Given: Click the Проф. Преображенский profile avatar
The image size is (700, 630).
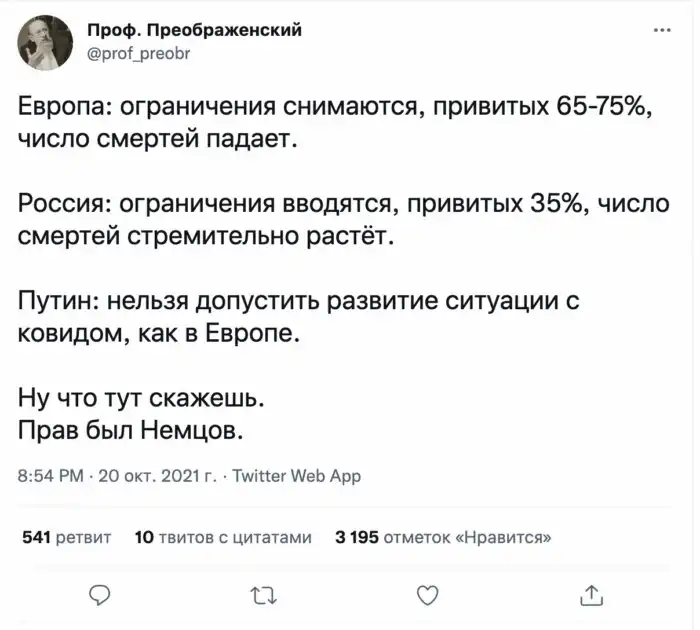Looking at the screenshot, I should pos(47,42).
